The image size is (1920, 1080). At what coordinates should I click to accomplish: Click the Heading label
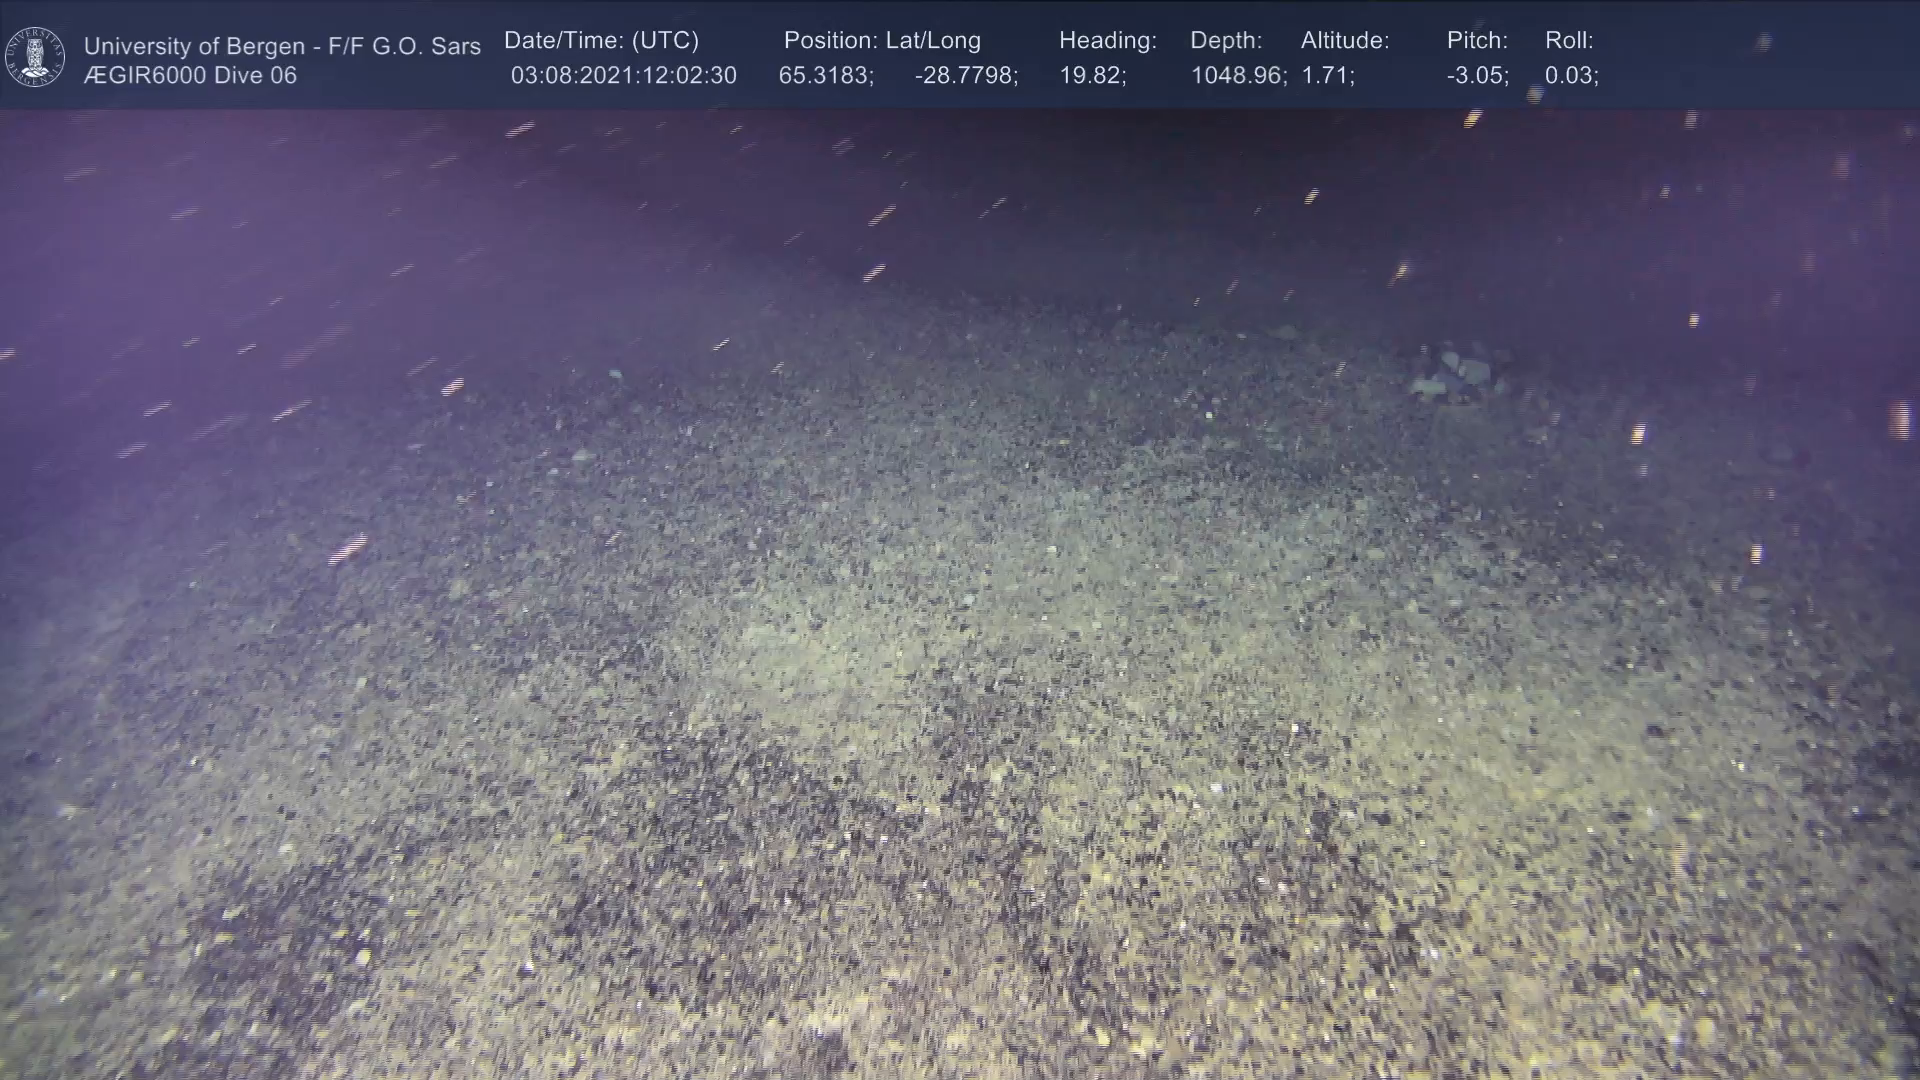pyautogui.click(x=1107, y=41)
